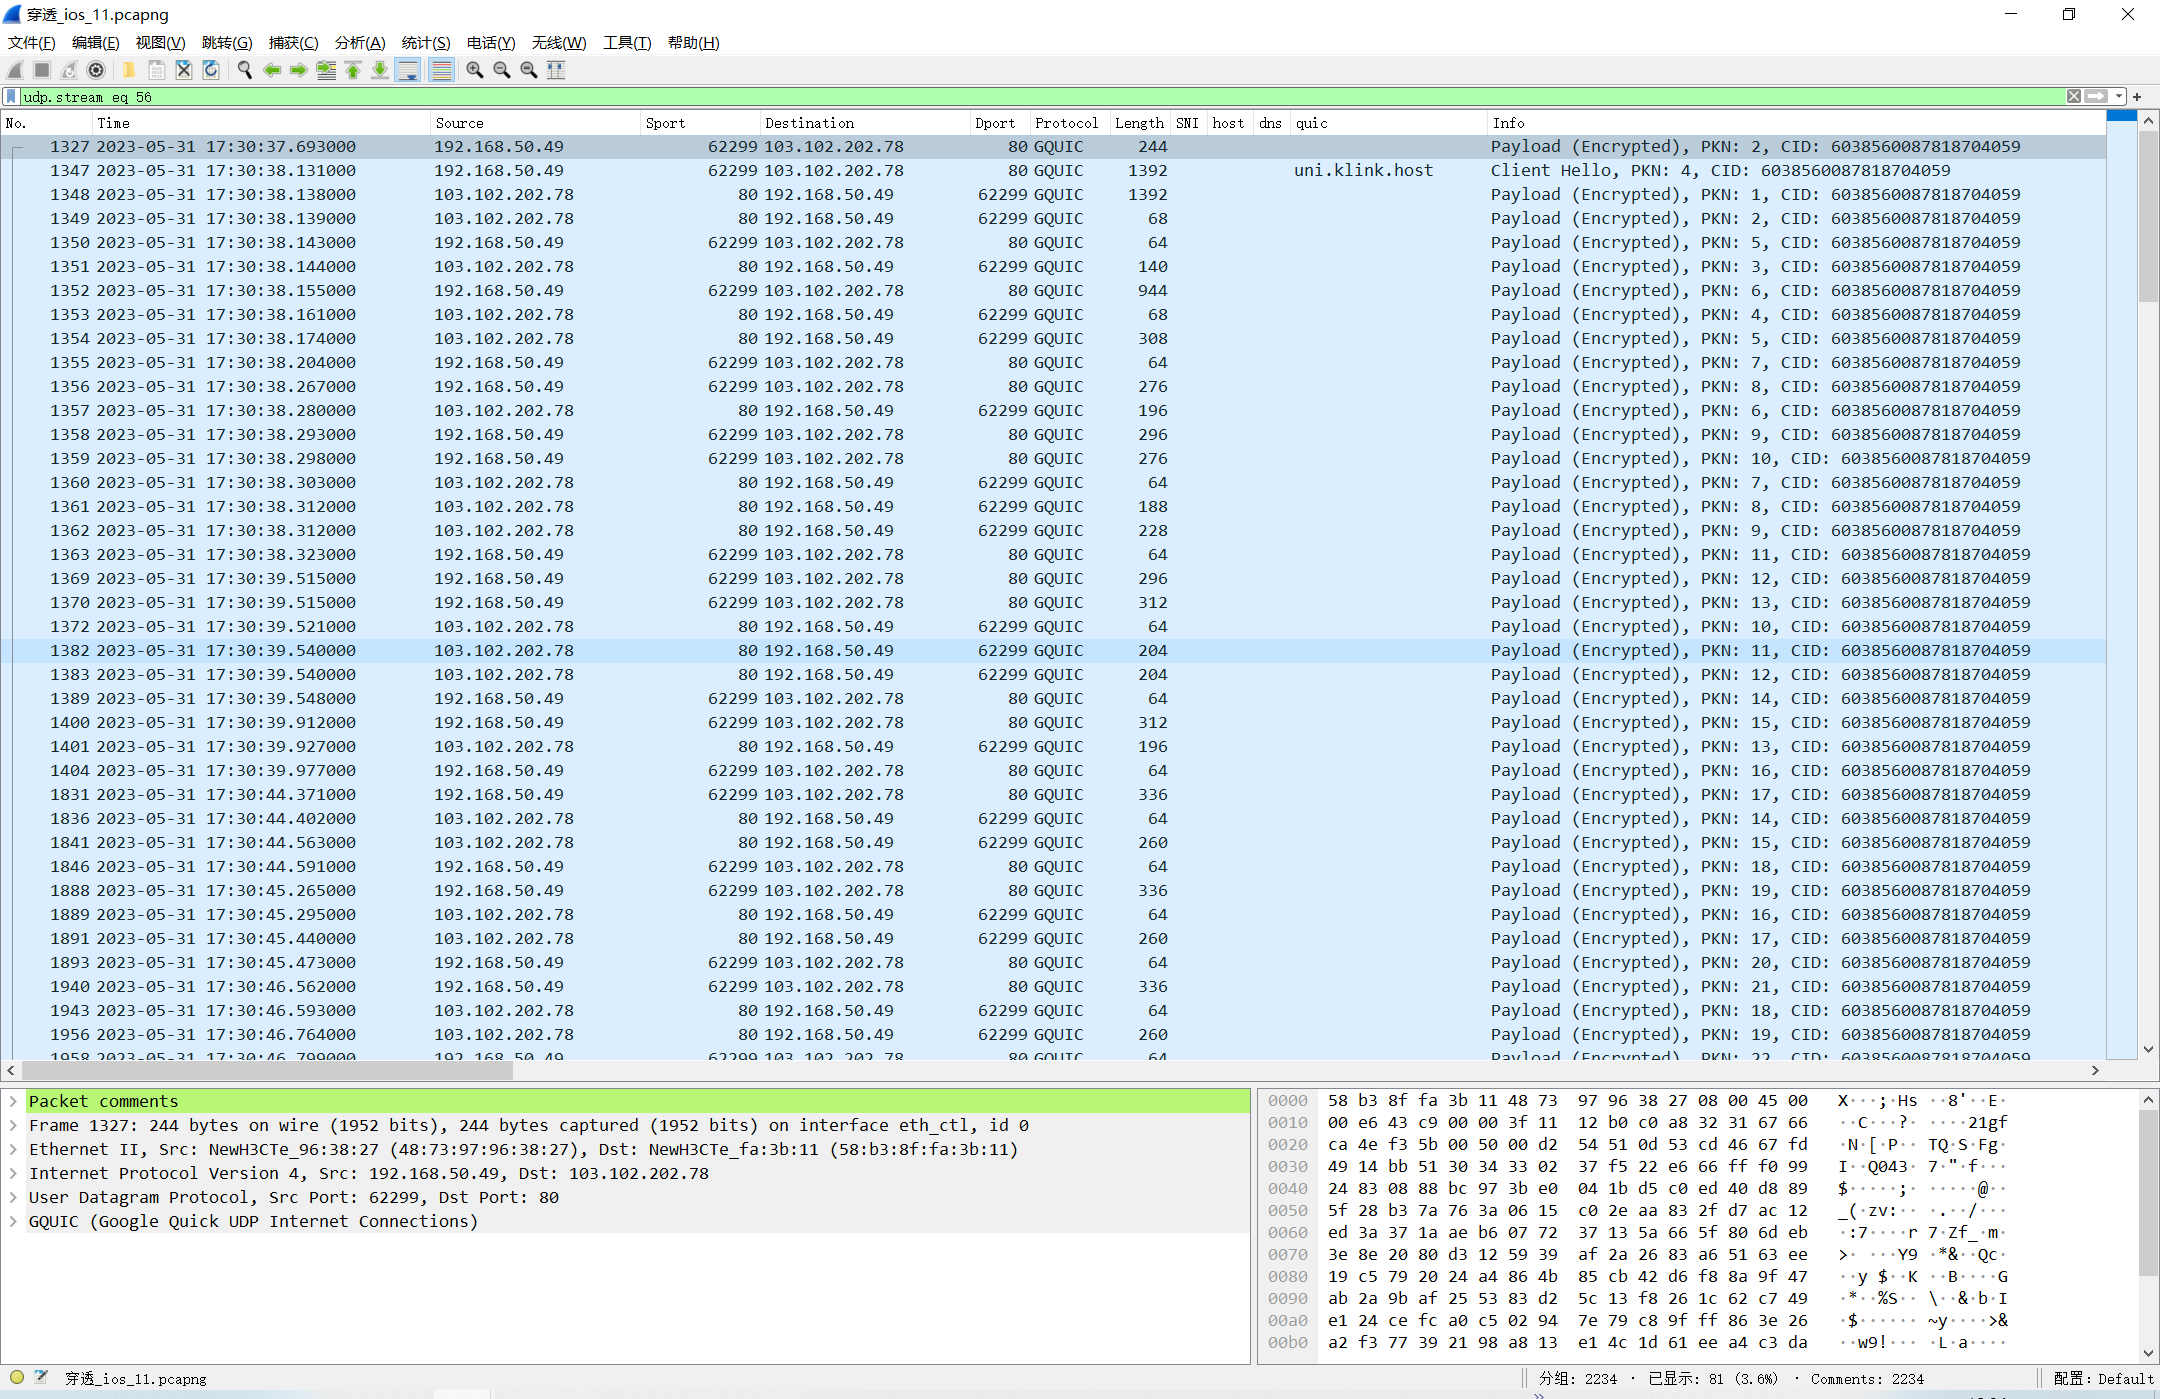The image size is (2160, 1399).
Task: Open capture options gear icon
Action: click(x=96, y=70)
